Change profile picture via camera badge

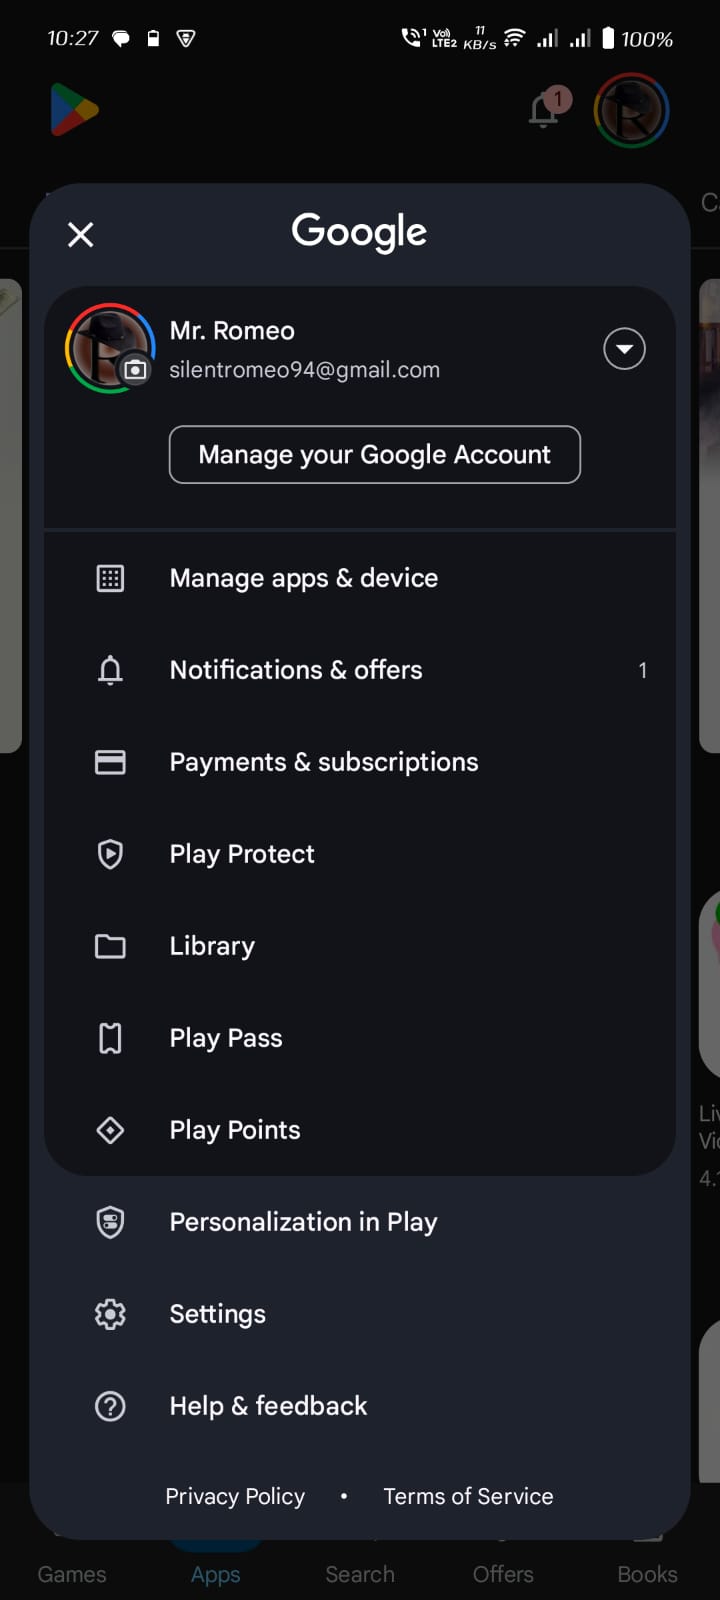click(135, 370)
